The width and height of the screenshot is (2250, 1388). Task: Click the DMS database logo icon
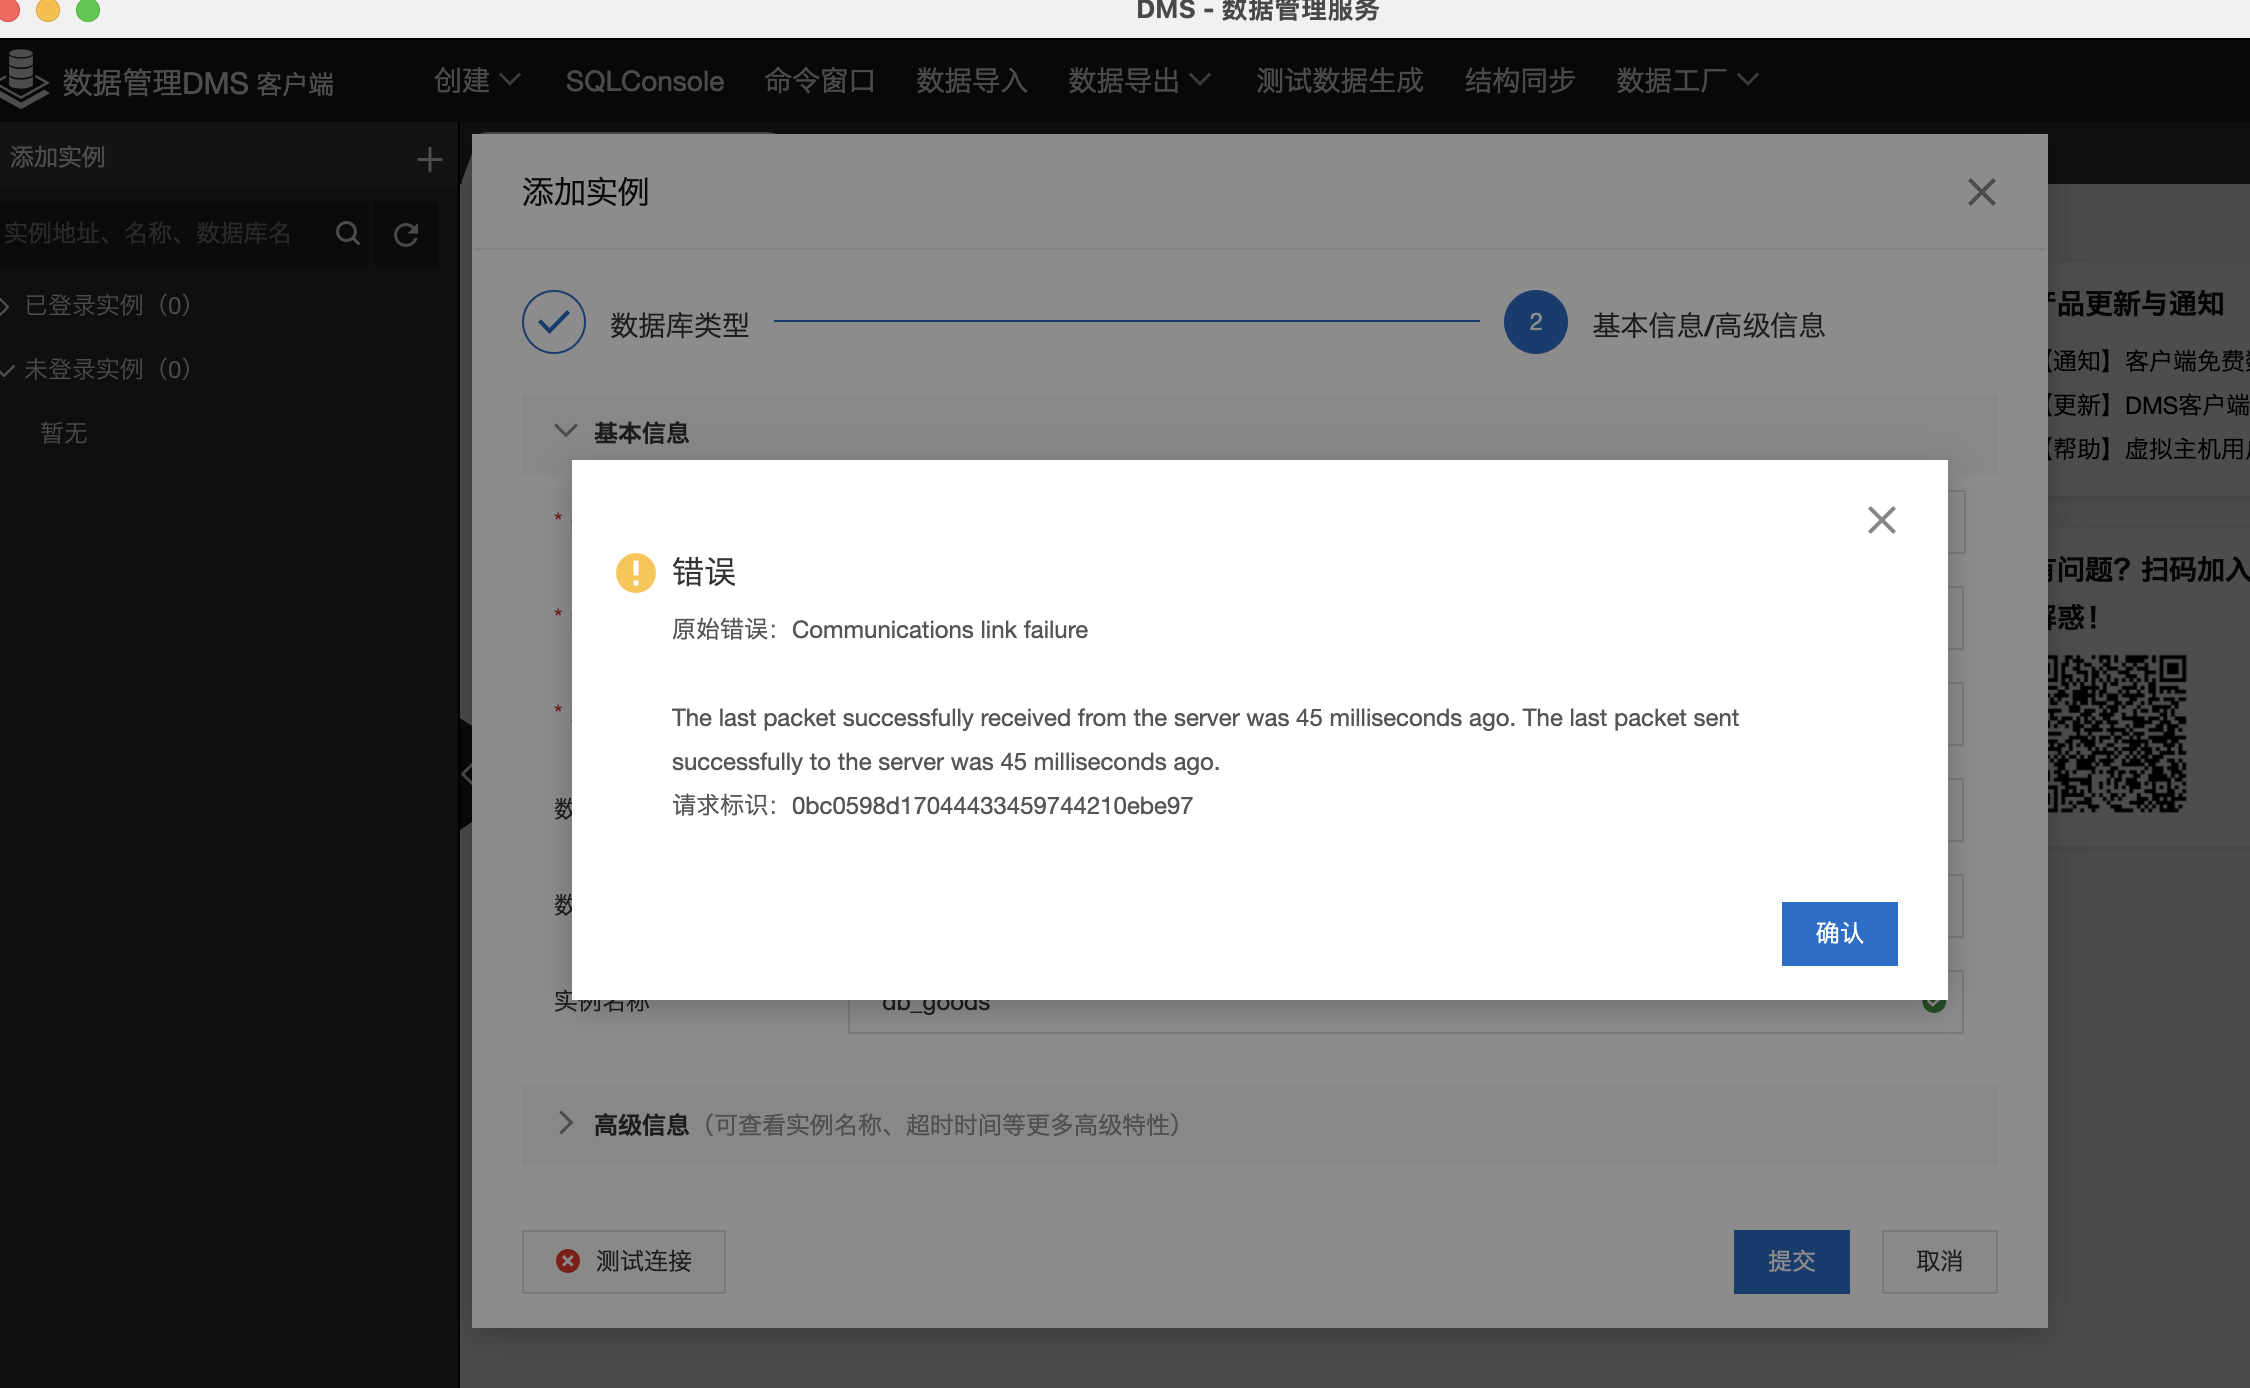[22, 79]
